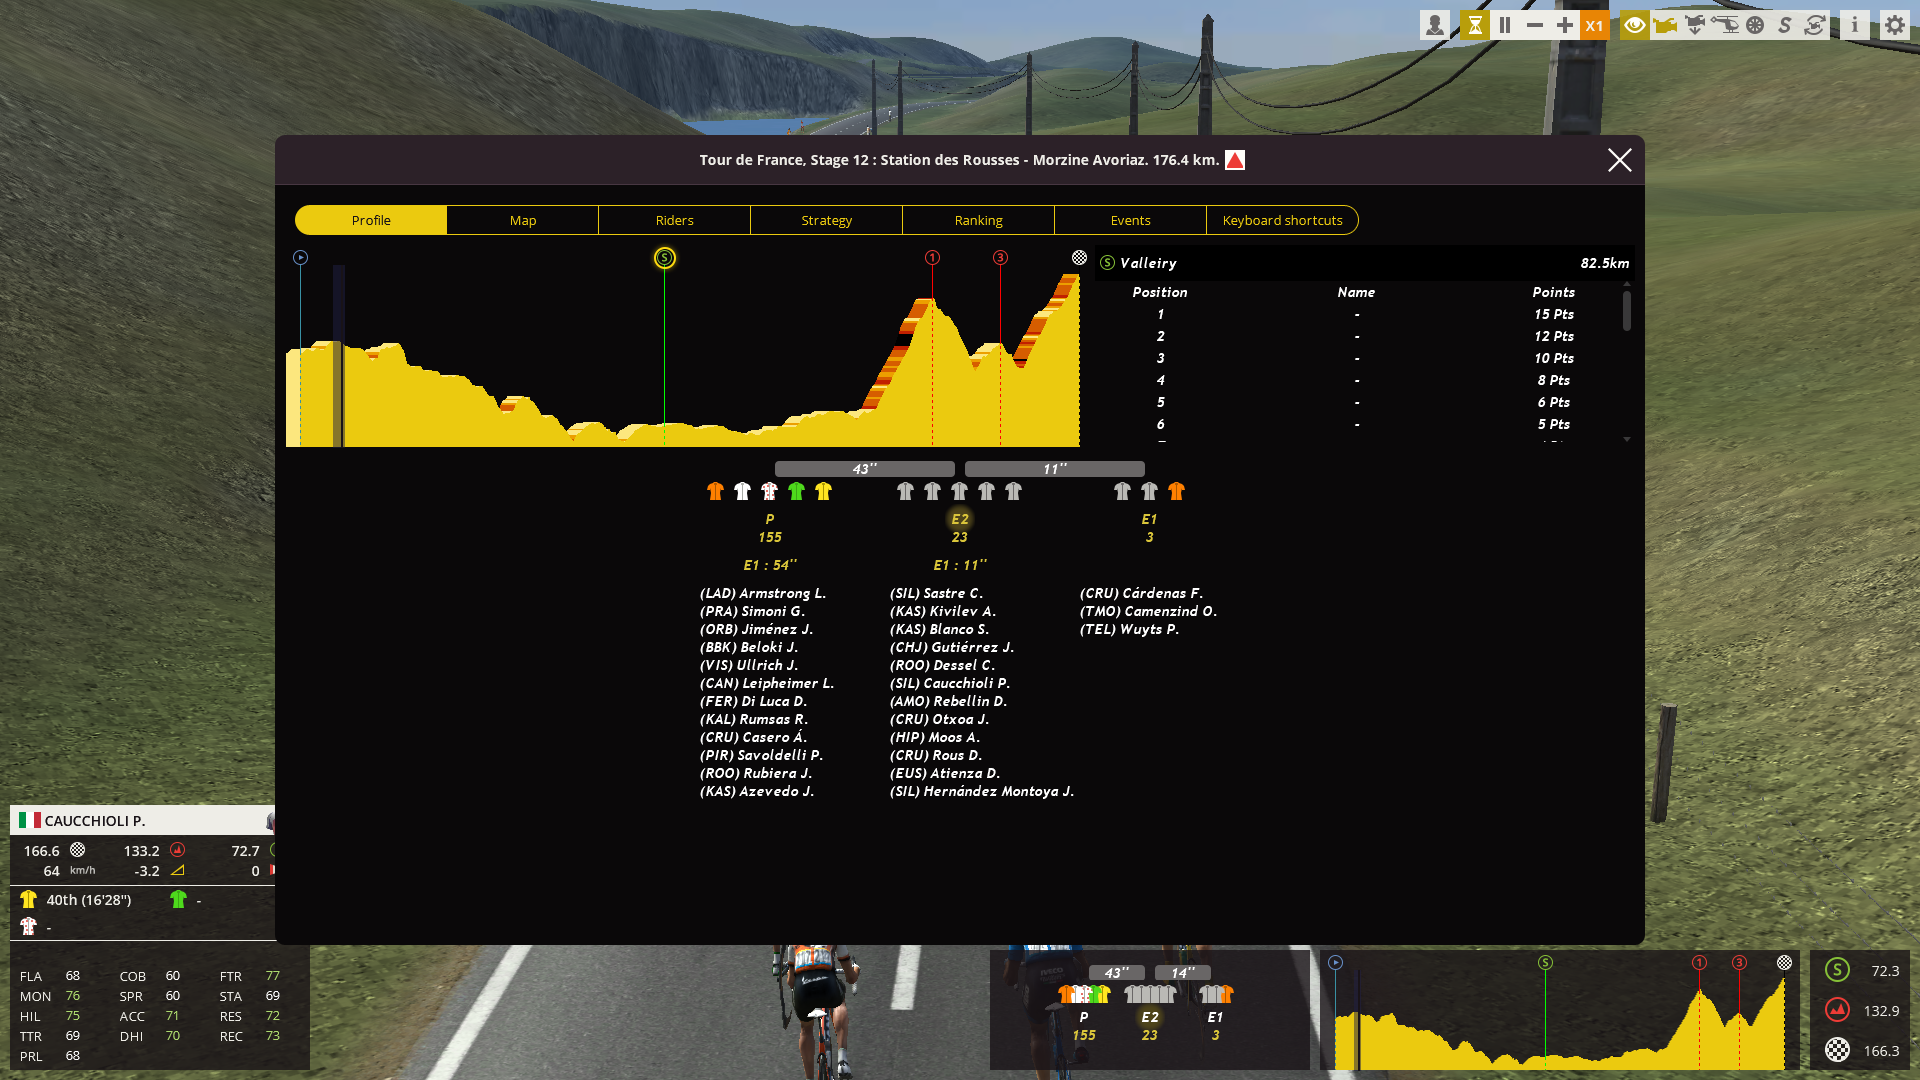Open the Keyboard shortcuts tab
The height and width of the screenshot is (1080, 1920).
pos(1282,220)
